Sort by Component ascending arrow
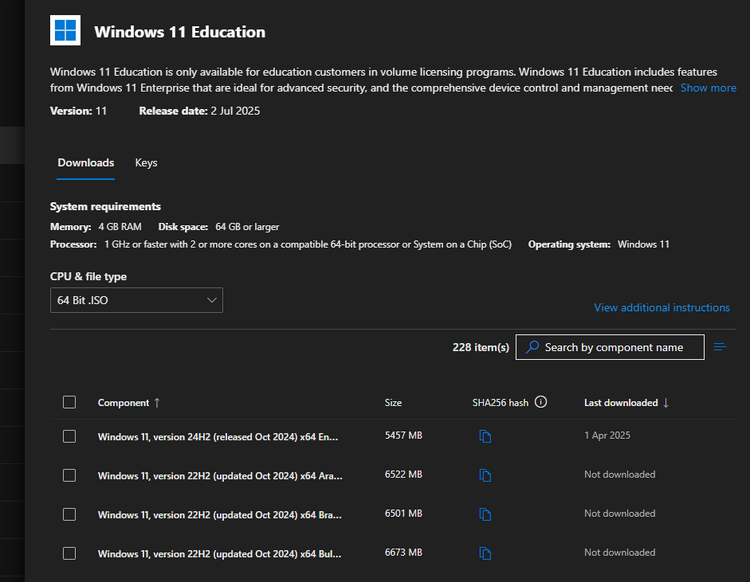This screenshot has height=582, width=750. coord(157,403)
